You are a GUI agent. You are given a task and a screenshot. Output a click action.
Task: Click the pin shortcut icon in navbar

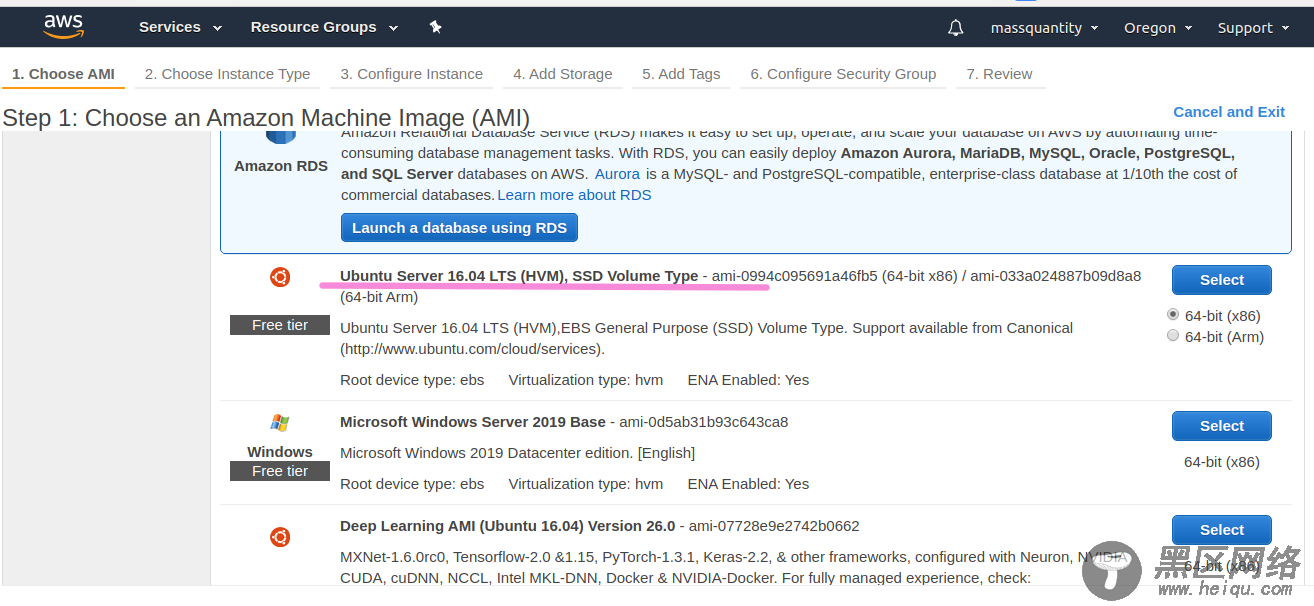(436, 27)
